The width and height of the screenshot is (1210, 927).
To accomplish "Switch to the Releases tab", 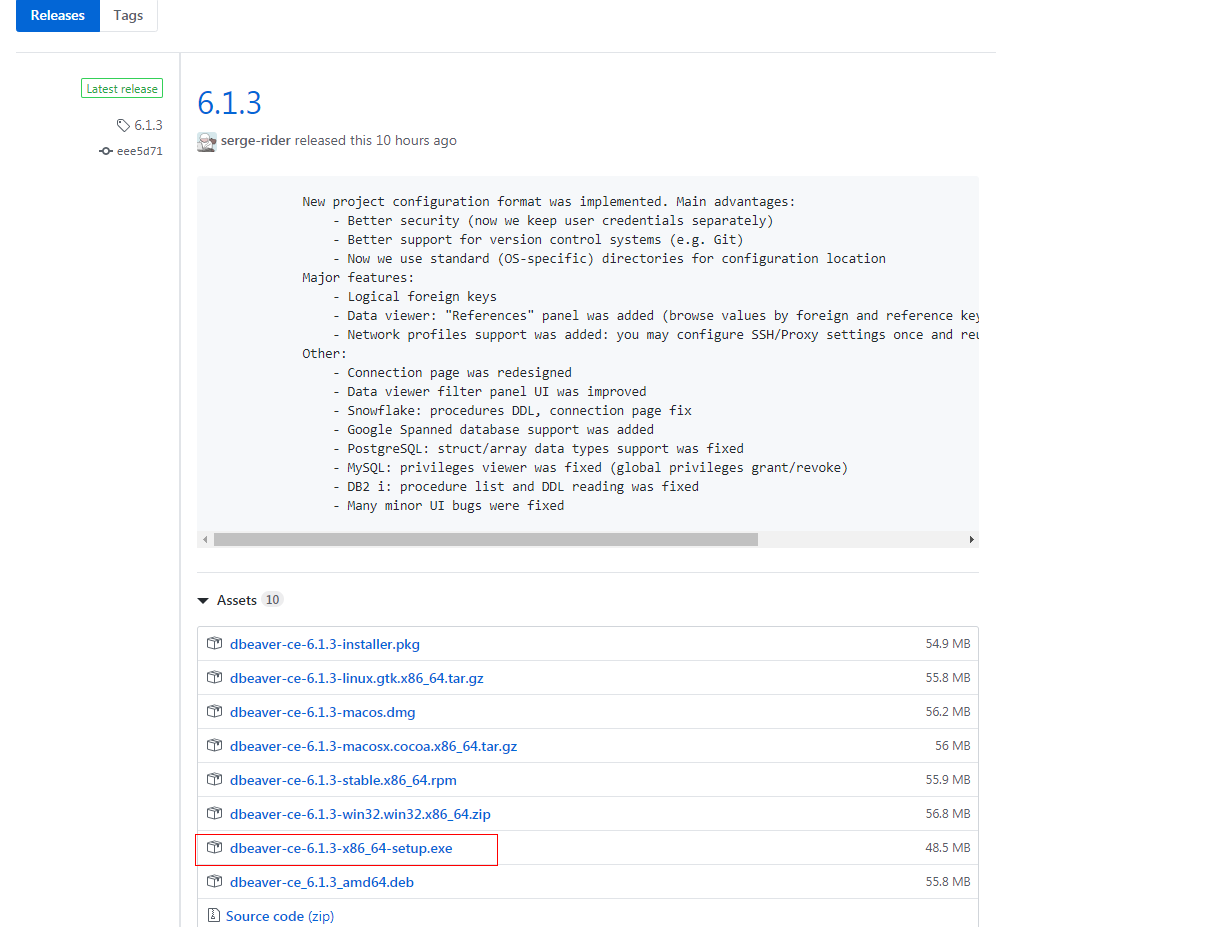I will [x=58, y=15].
